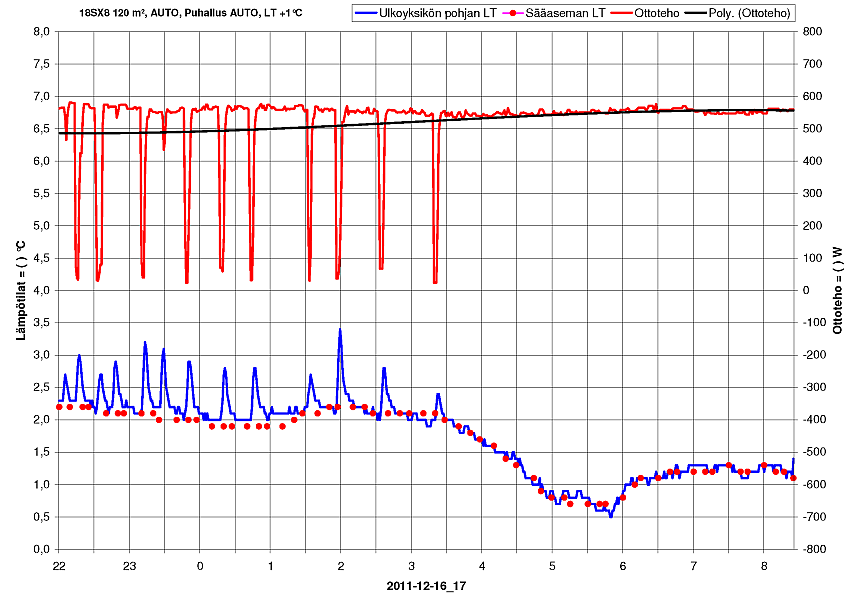Click the red line marker for Ottoteho legend
Image resolution: width=860 pixels, height=608 pixels.
(x=621, y=13)
